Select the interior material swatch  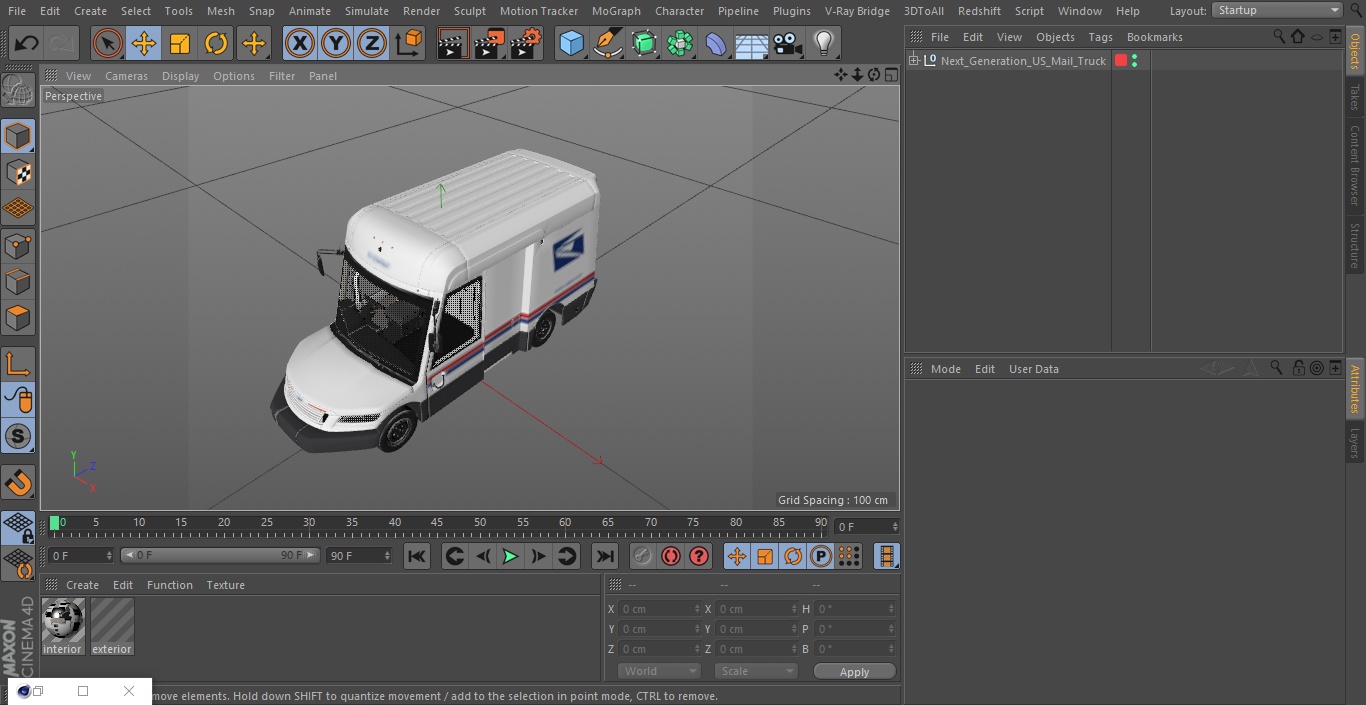click(63, 626)
